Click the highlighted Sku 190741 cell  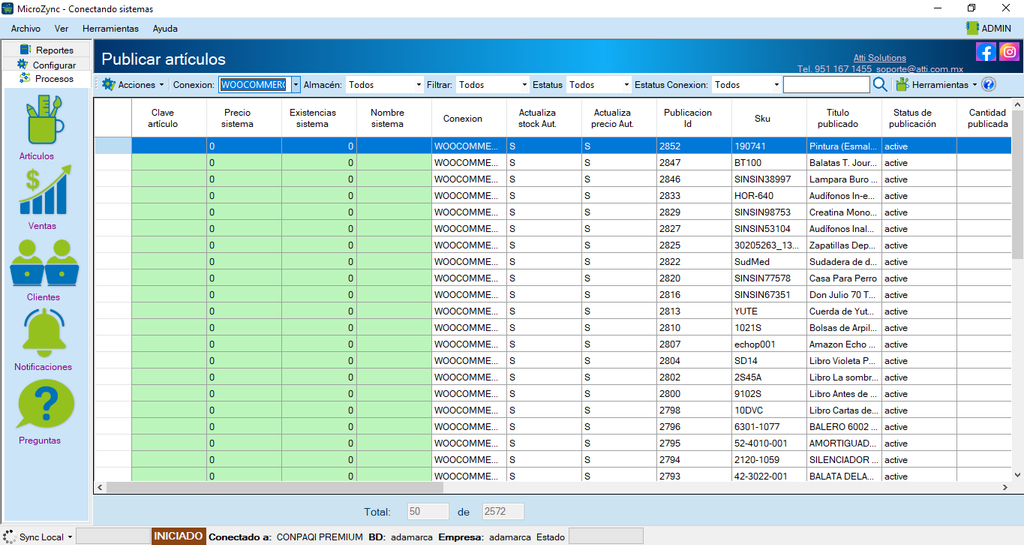[769, 146]
